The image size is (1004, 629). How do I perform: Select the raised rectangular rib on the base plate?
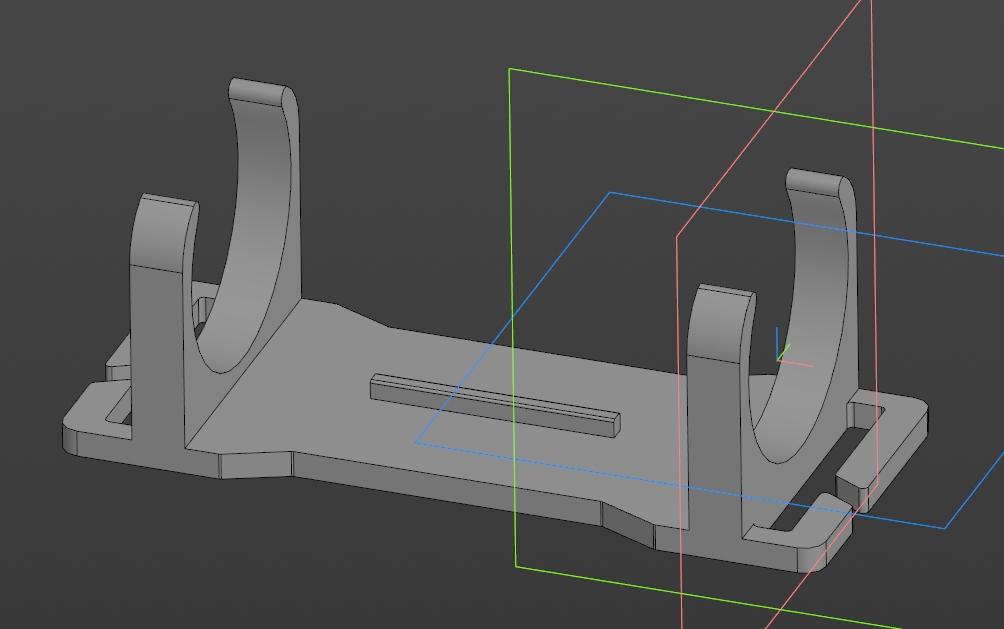coord(494,405)
